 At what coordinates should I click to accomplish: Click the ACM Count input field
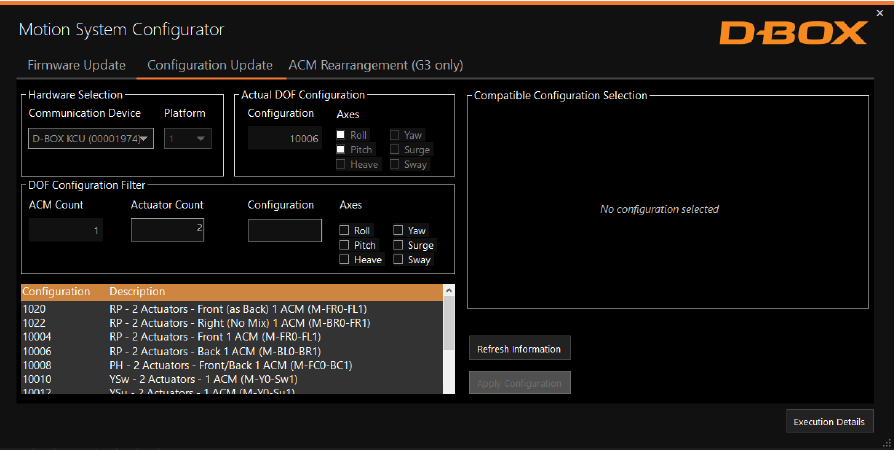click(x=66, y=230)
